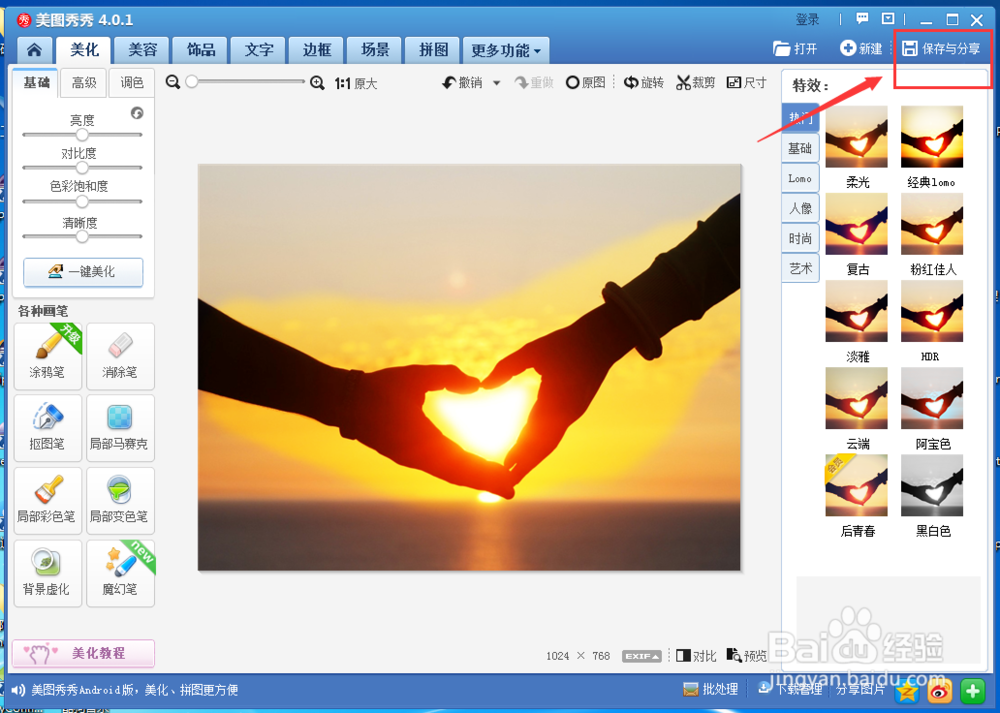This screenshot has width=1000, height=713.
Task: Select the 局部变色笔 tool
Action: [x=120, y=501]
